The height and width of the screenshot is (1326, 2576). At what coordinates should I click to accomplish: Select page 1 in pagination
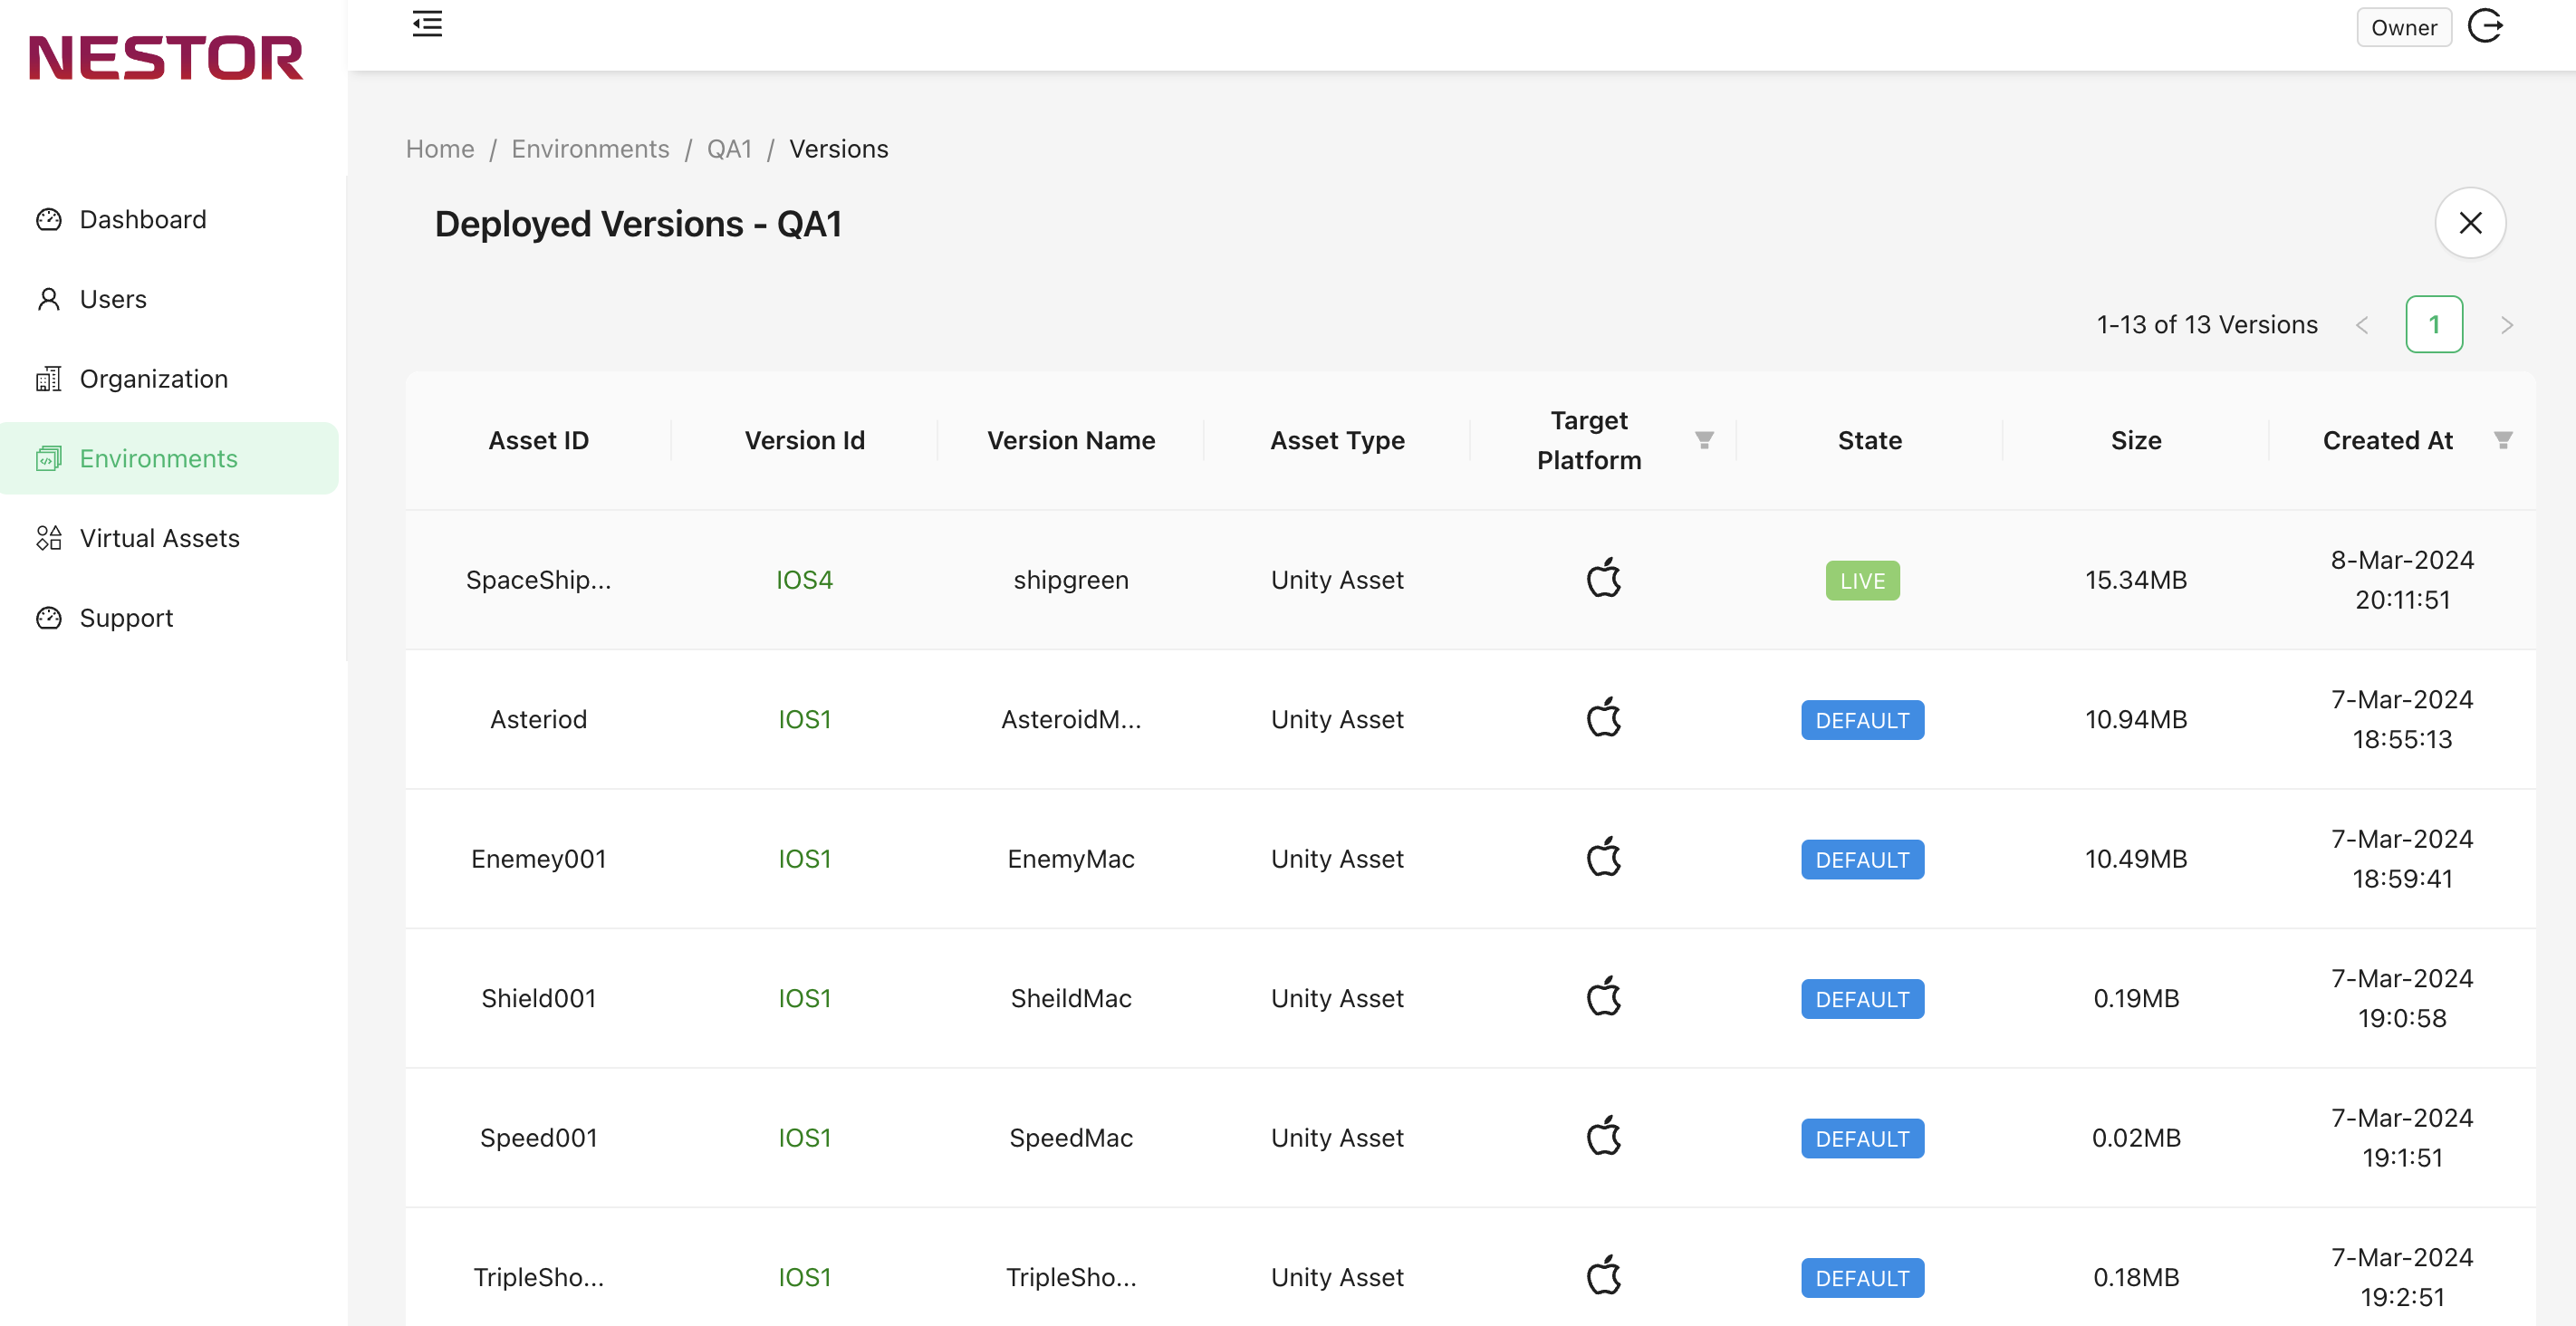[x=2434, y=325]
